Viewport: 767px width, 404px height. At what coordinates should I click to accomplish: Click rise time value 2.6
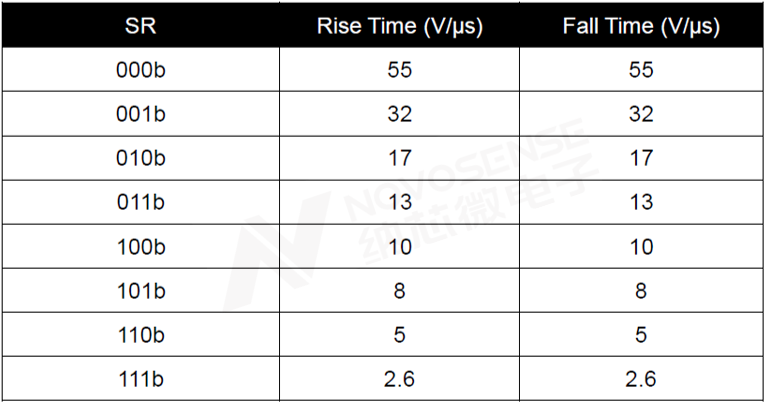click(399, 380)
